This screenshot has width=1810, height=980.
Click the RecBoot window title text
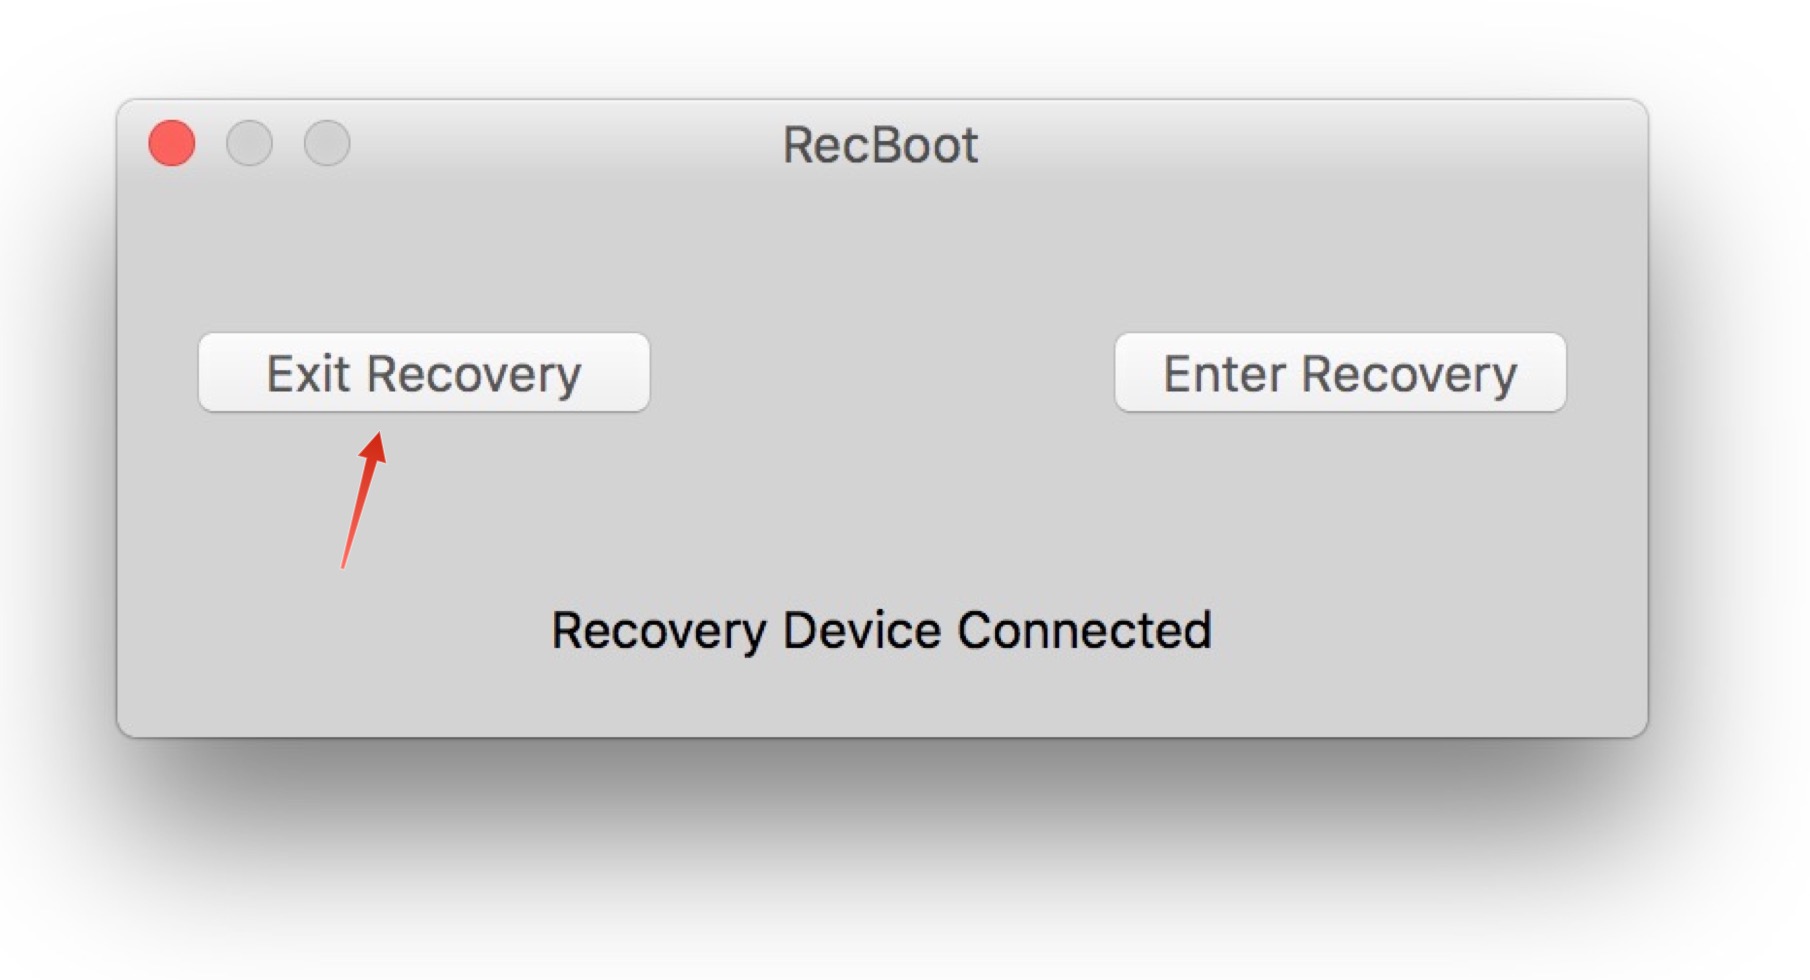click(x=880, y=145)
